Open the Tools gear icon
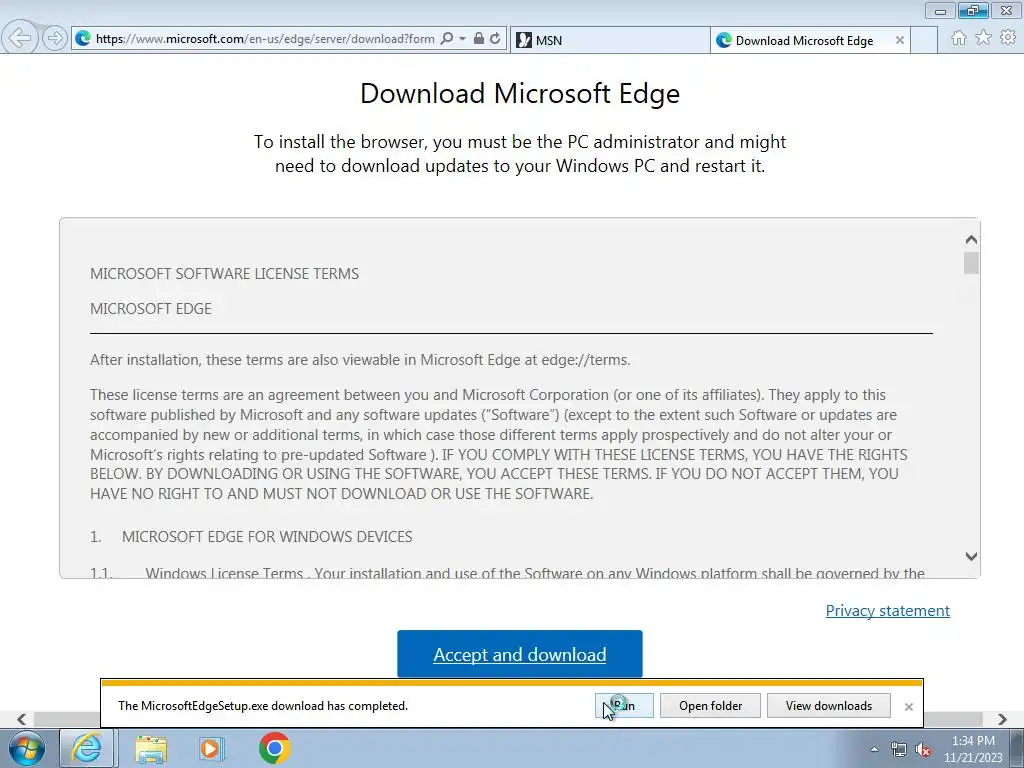 point(1008,38)
